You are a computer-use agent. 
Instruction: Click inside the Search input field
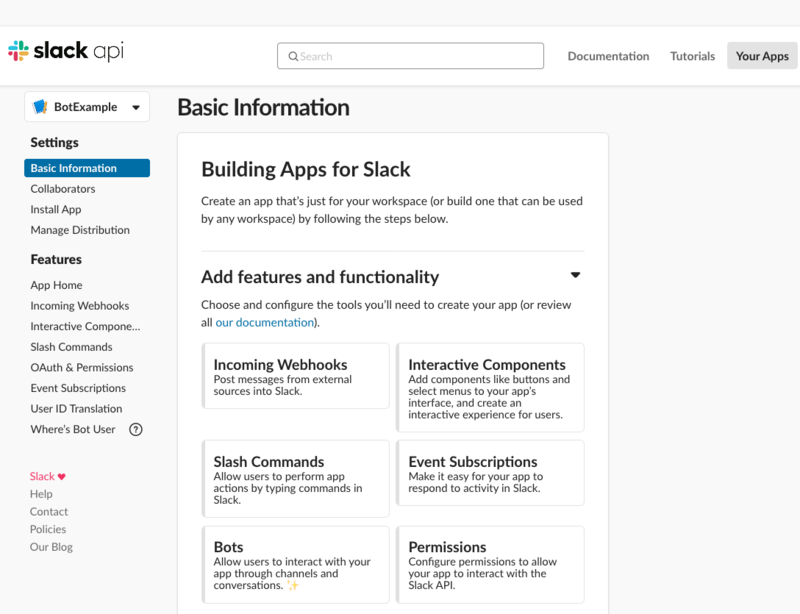410,55
